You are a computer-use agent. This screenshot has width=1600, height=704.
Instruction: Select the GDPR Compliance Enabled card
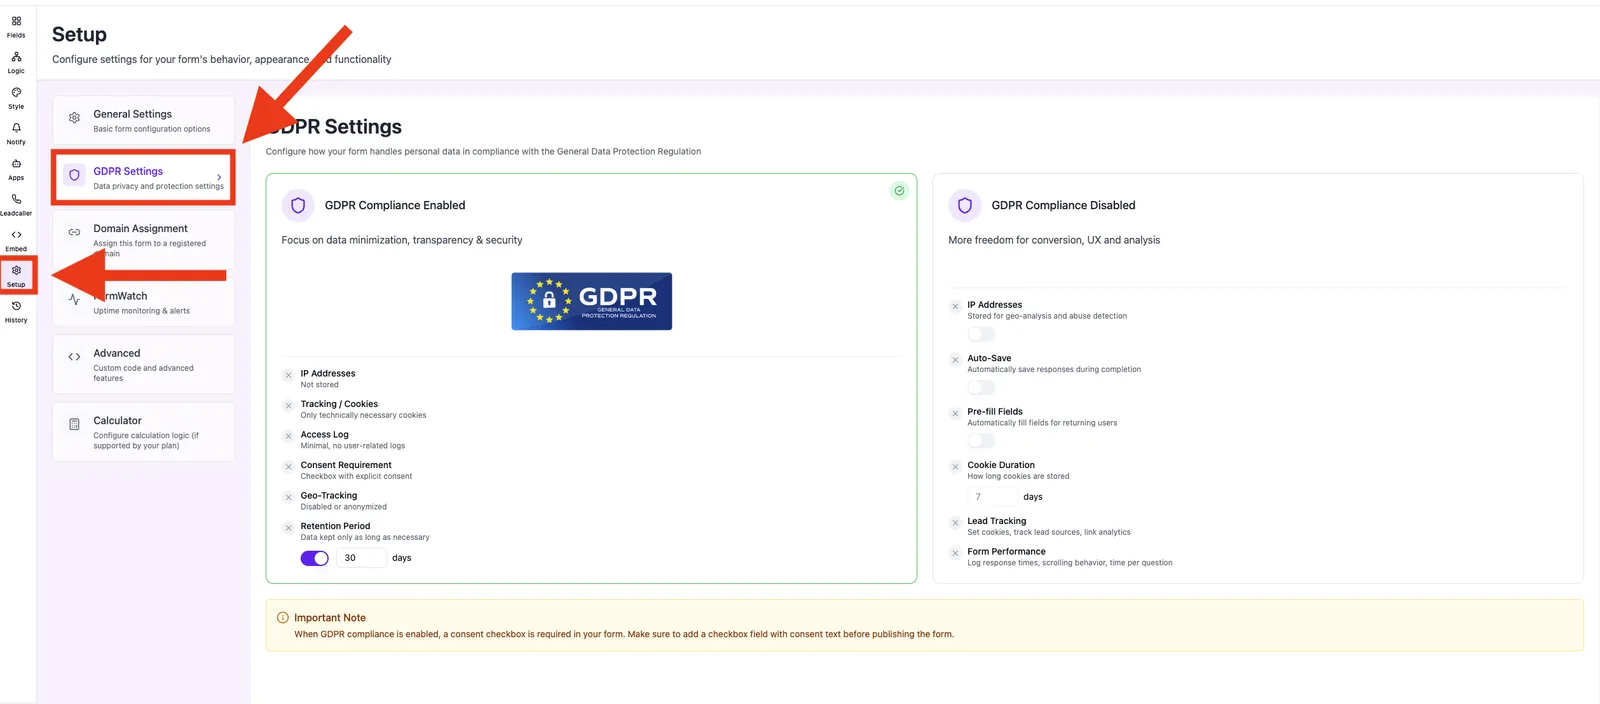coord(591,378)
